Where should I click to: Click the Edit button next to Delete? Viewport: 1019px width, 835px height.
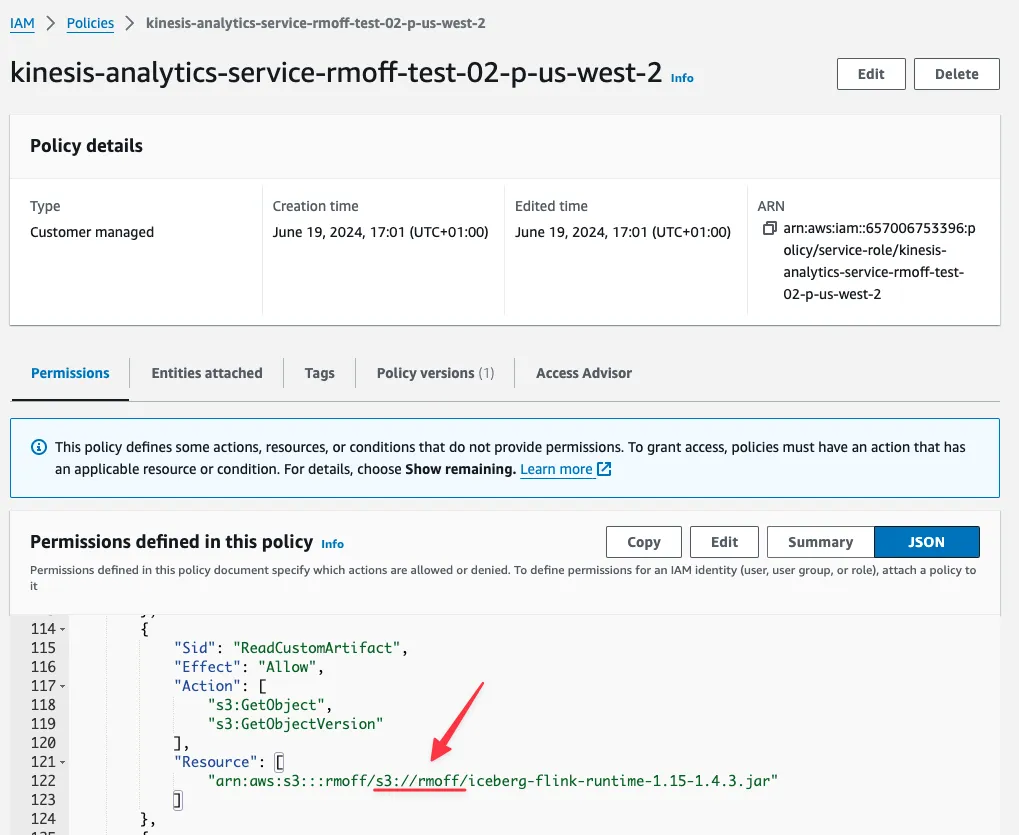(x=871, y=74)
